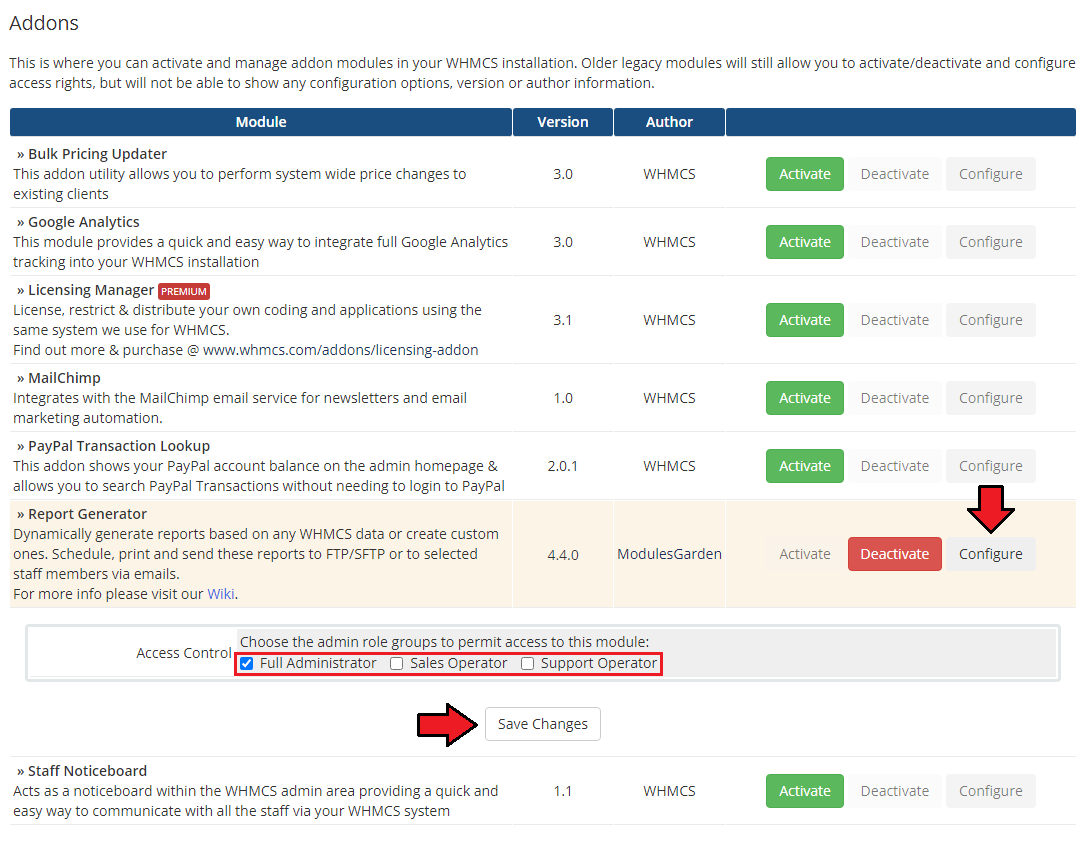This screenshot has height=860, width=1088.
Task: Open Configure for Bulk Pricing Updater
Action: [x=990, y=174]
